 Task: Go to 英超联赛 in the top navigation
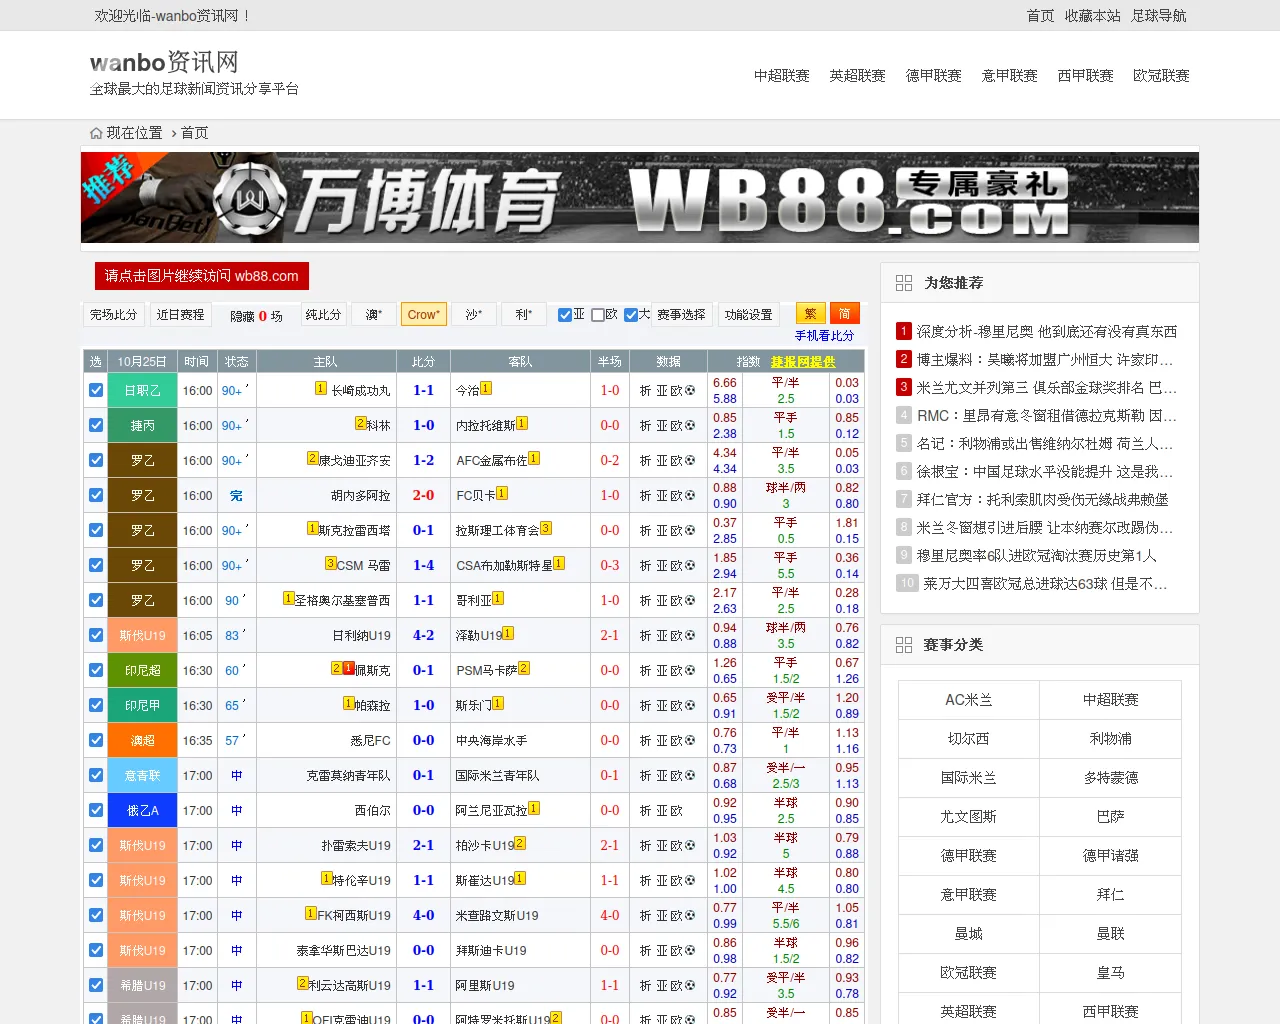[857, 76]
